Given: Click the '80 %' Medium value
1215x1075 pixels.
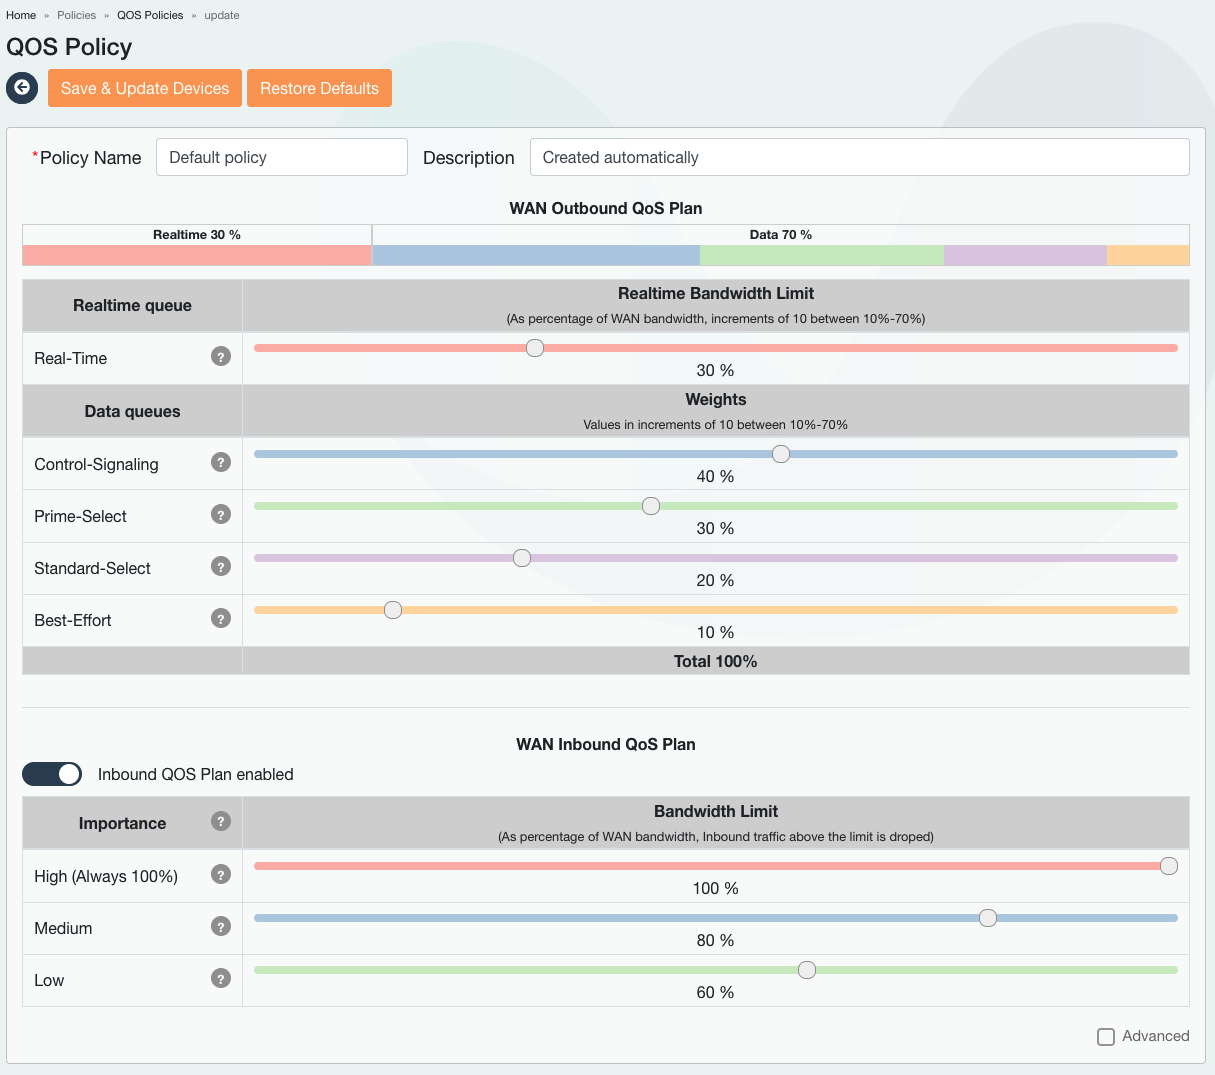Looking at the screenshot, I should point(715,940).
